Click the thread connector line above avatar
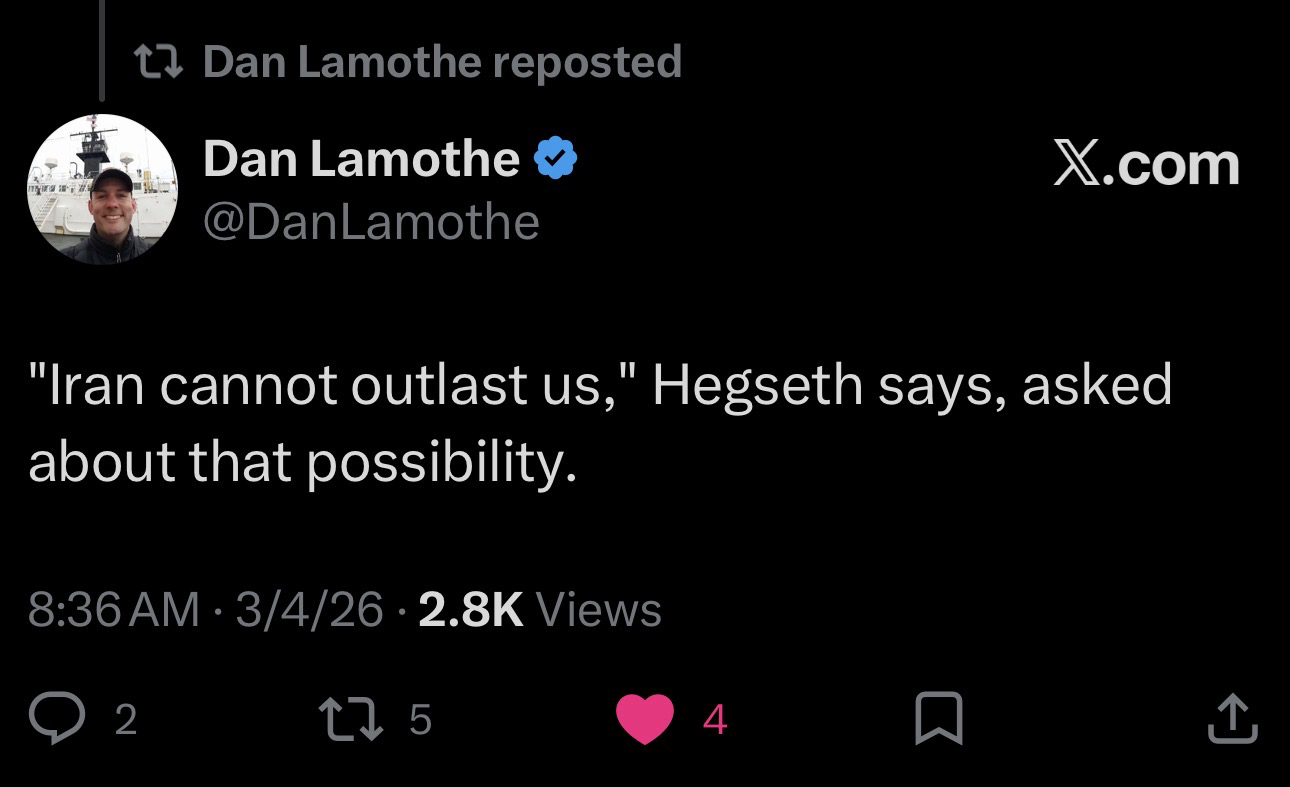Image resolution: width=1290 pixels, height=787 pixels. tap(102, 50)
